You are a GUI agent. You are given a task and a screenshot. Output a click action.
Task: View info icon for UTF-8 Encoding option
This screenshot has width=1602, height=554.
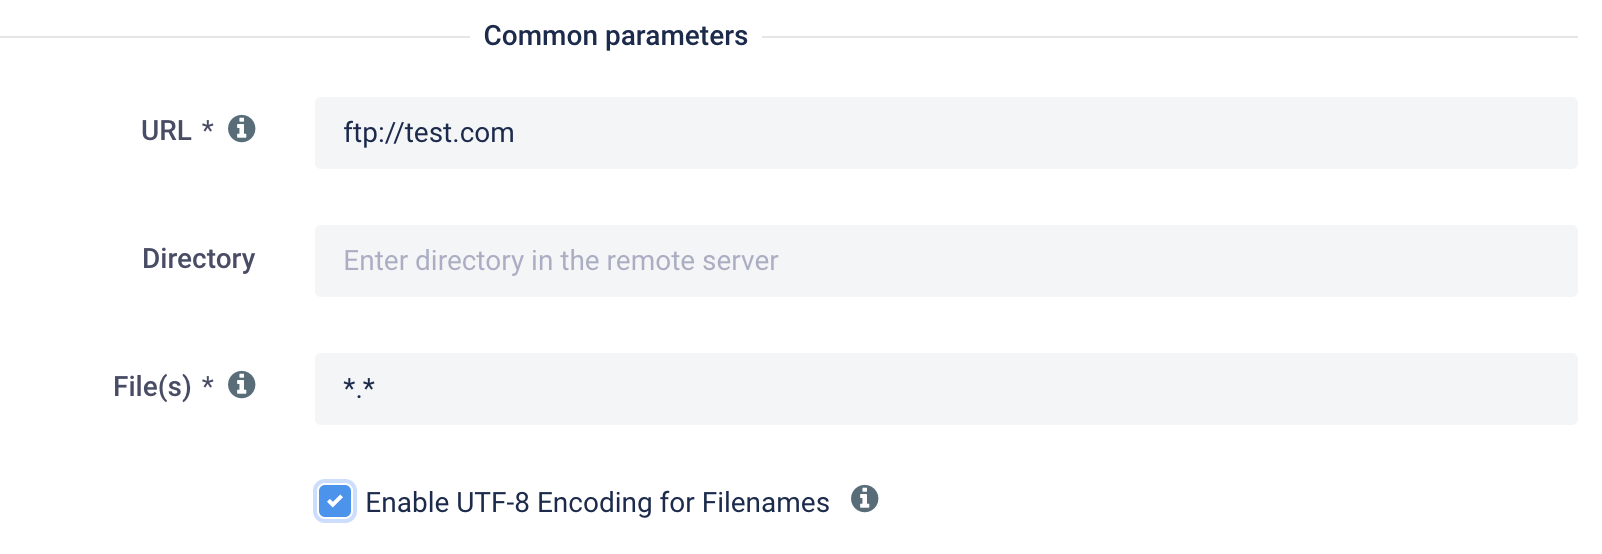[864, 499]
